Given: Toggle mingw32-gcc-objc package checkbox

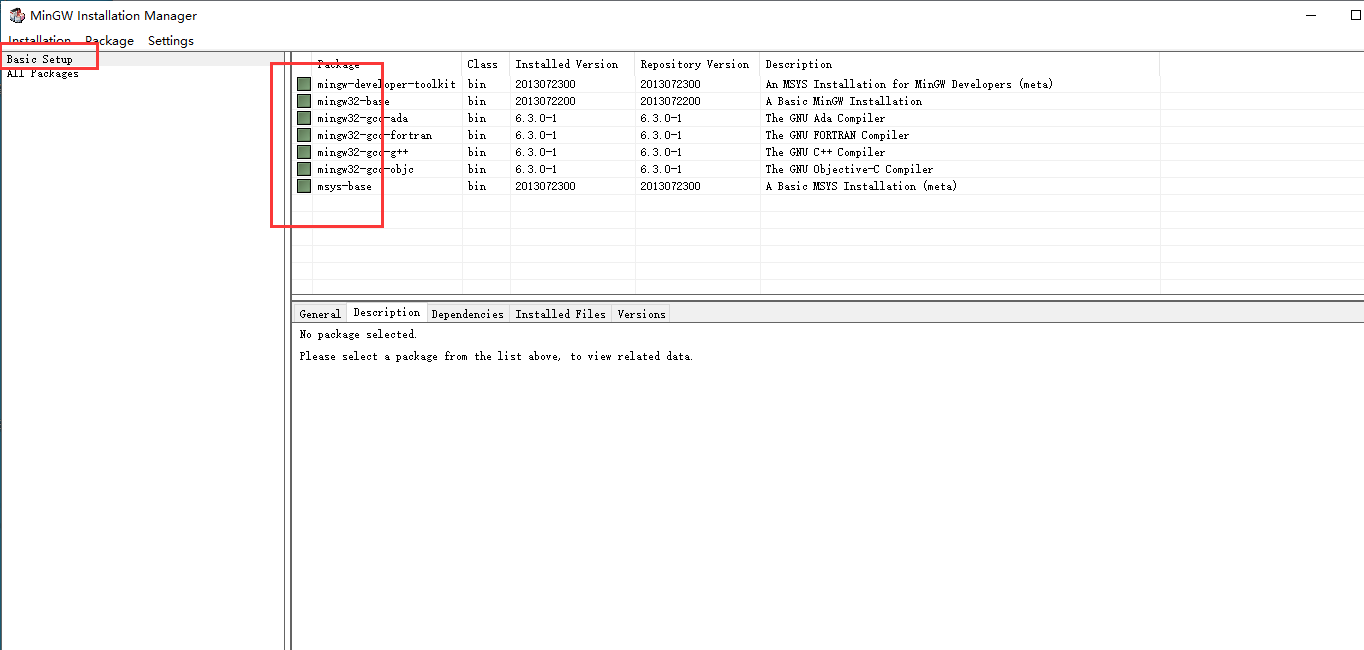Looking at the screenshot, I should coord(304,169).
